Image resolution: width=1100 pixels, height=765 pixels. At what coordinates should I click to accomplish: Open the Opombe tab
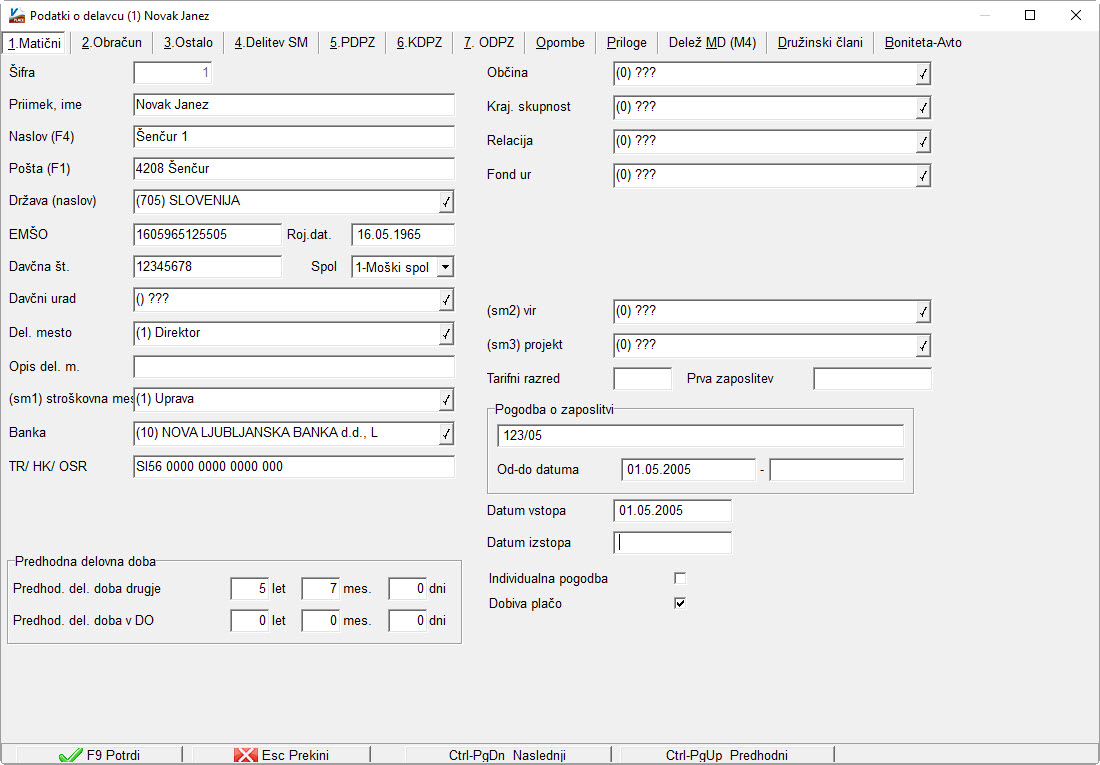coord(560,43)
